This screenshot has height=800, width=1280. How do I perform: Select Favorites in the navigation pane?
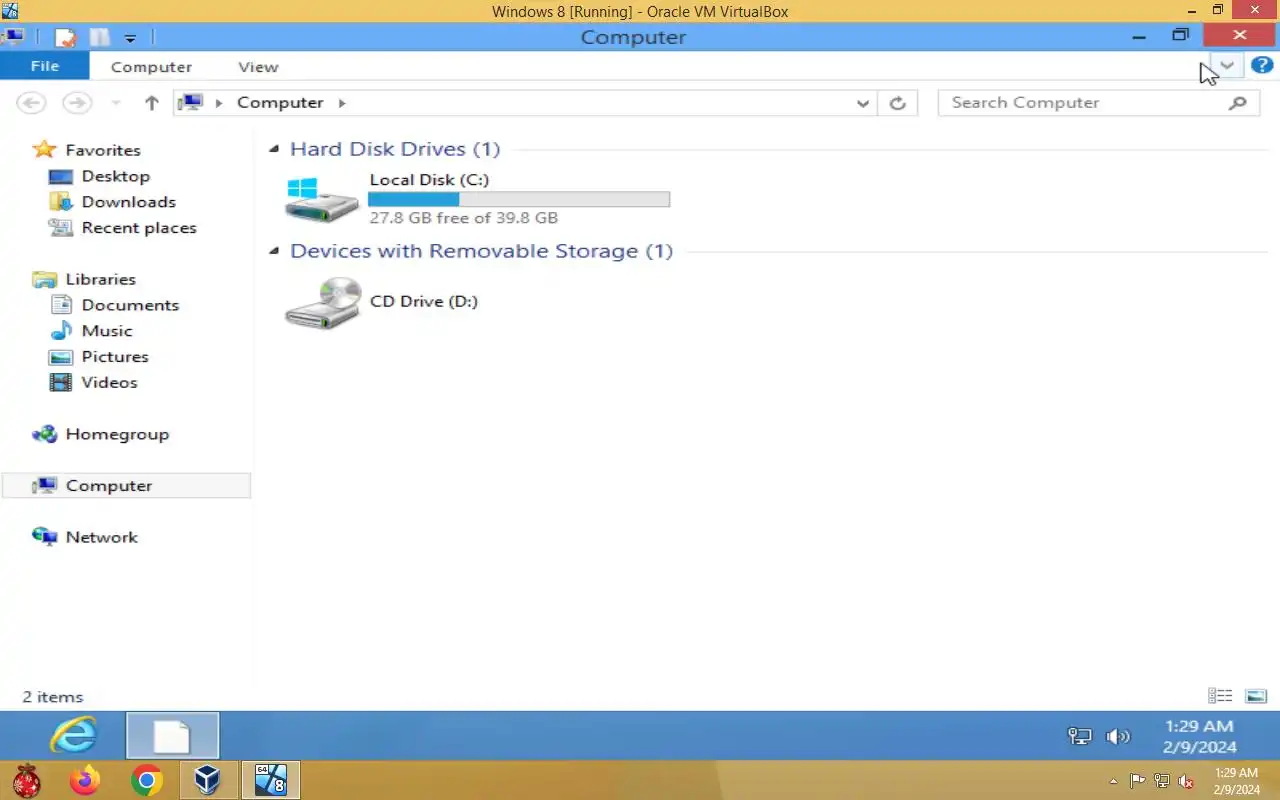tap(102, 150)
